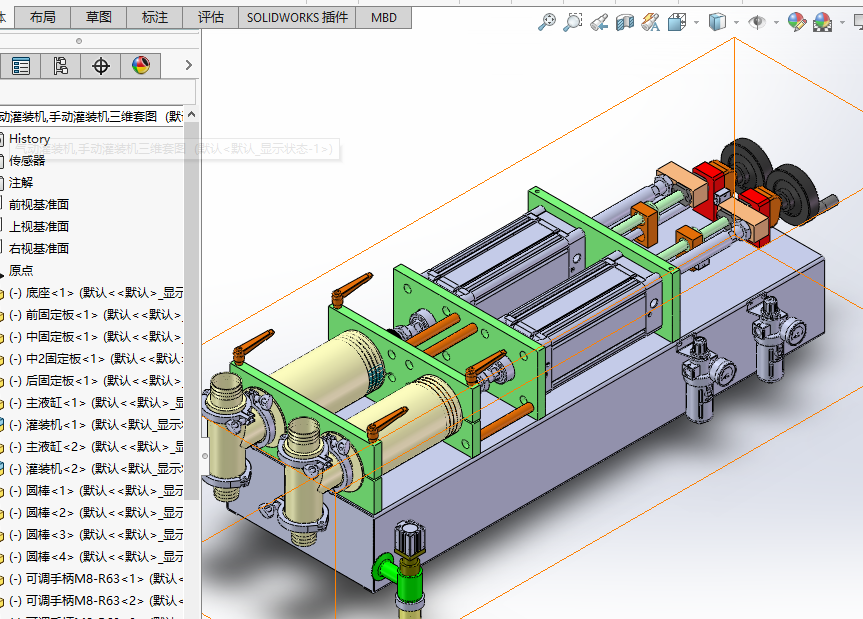Open the ConfigurationManager tab icon
This screenshot has height=619, width=863.
click(x=60, y=66)
